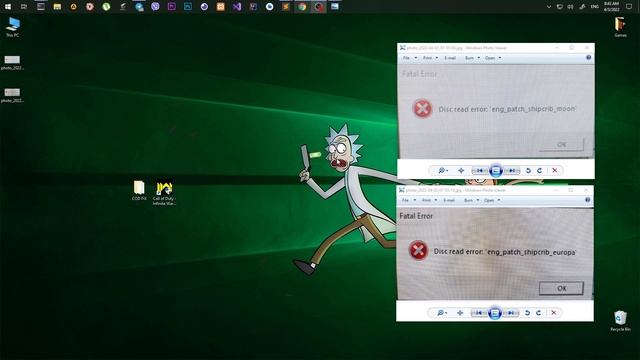Open Visual Studio from taskbar
The image size is (640, 360).
coord(237,7)
